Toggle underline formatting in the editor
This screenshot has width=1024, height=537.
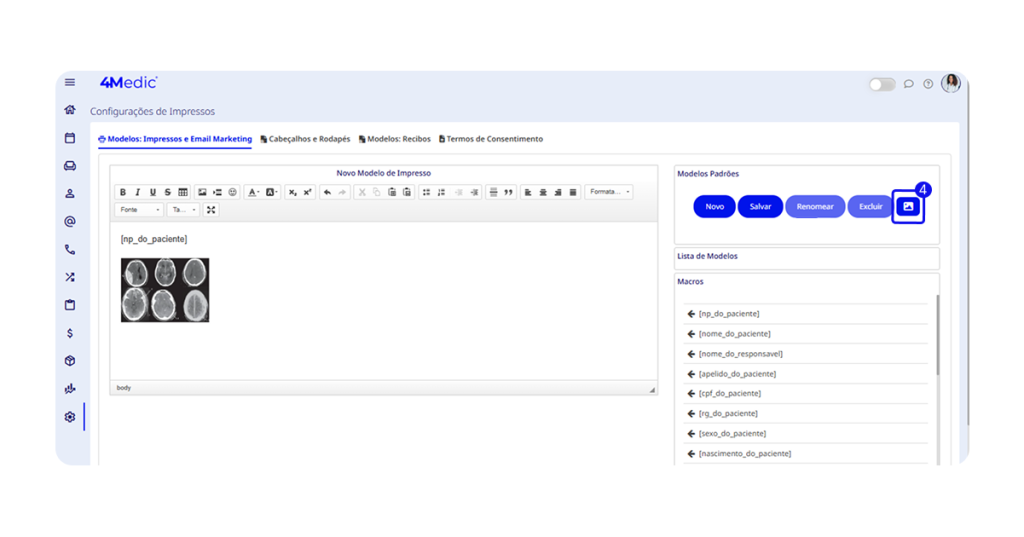(x=153, y=192)
